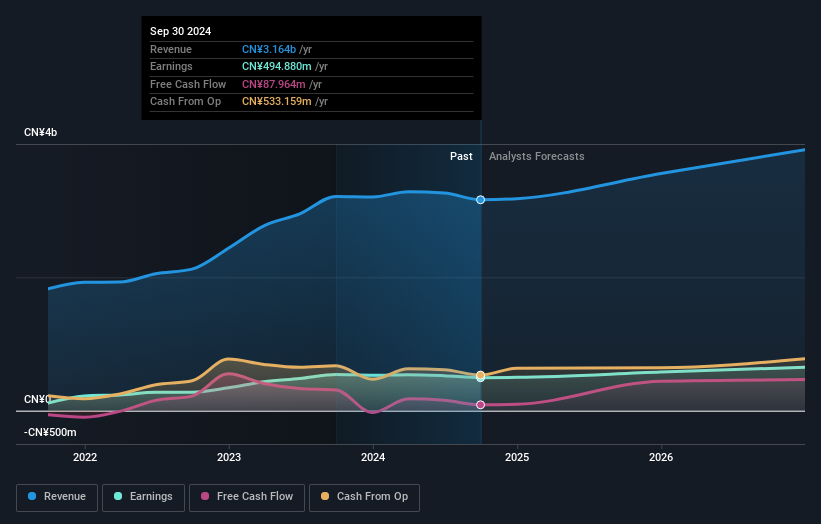
Task: Click the -CN¥500m y-axis label
Action: tap(50, 432)
